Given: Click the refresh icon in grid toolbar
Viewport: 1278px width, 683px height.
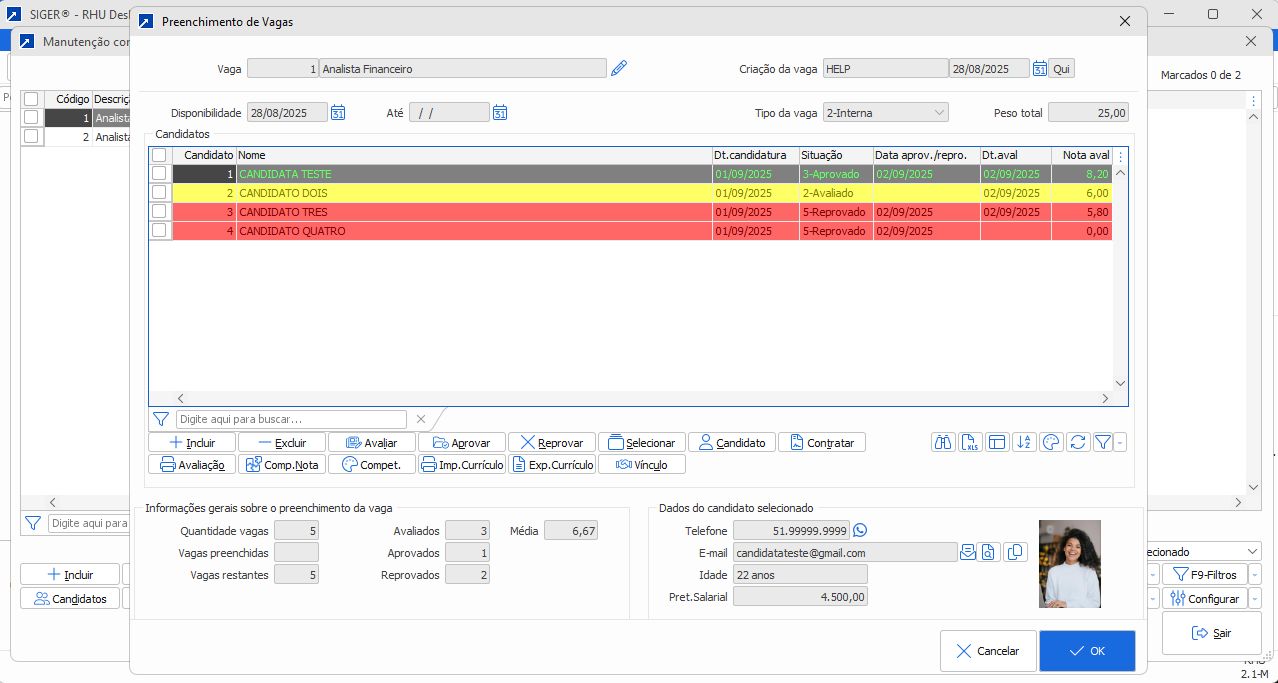Looking at the screenshot, I should click(1077, 442).
